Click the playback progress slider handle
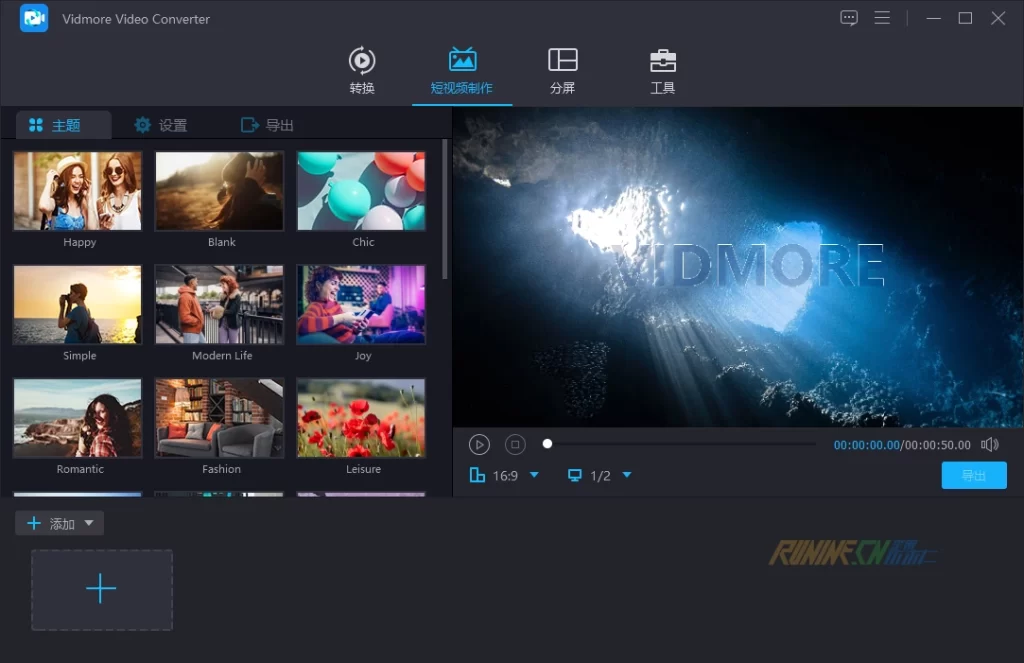This screenshot has width=1024, height=663. (x=547, y=444)
